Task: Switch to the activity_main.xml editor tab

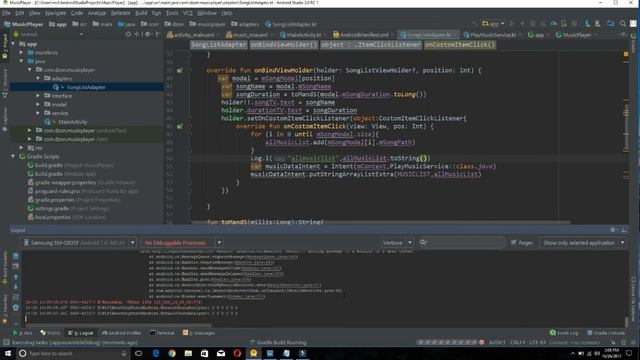Action: [191, 35]
